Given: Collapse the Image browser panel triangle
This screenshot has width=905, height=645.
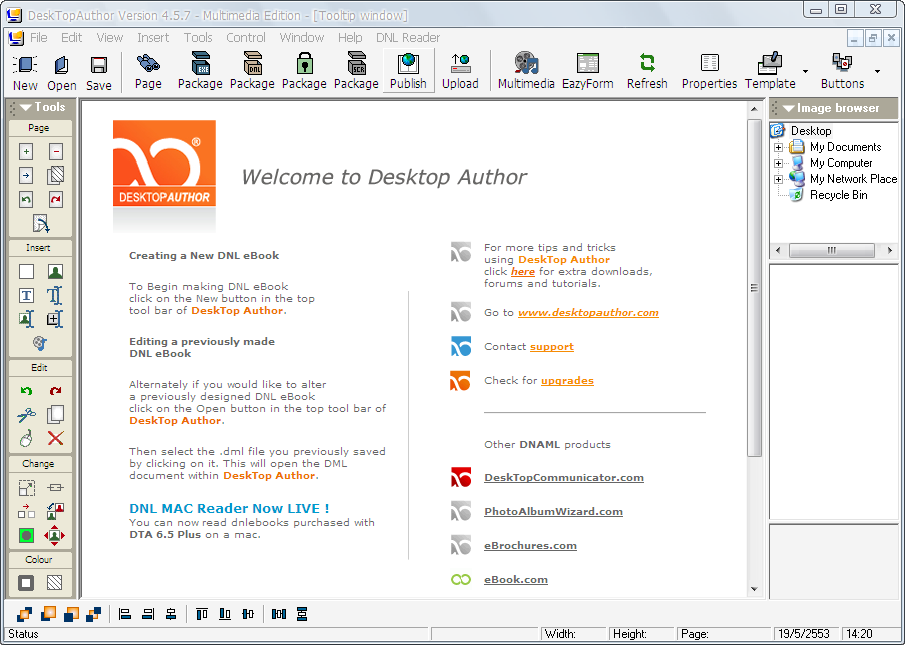Looking at the screenshot, I should pos(788,108).
